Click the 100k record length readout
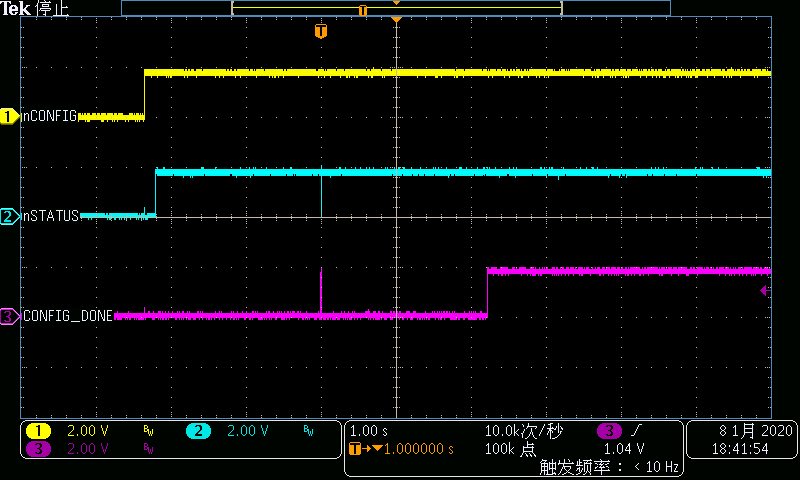The height and width of the screenshot is (480, 800). pyautogui.click(x=510, y=449)
